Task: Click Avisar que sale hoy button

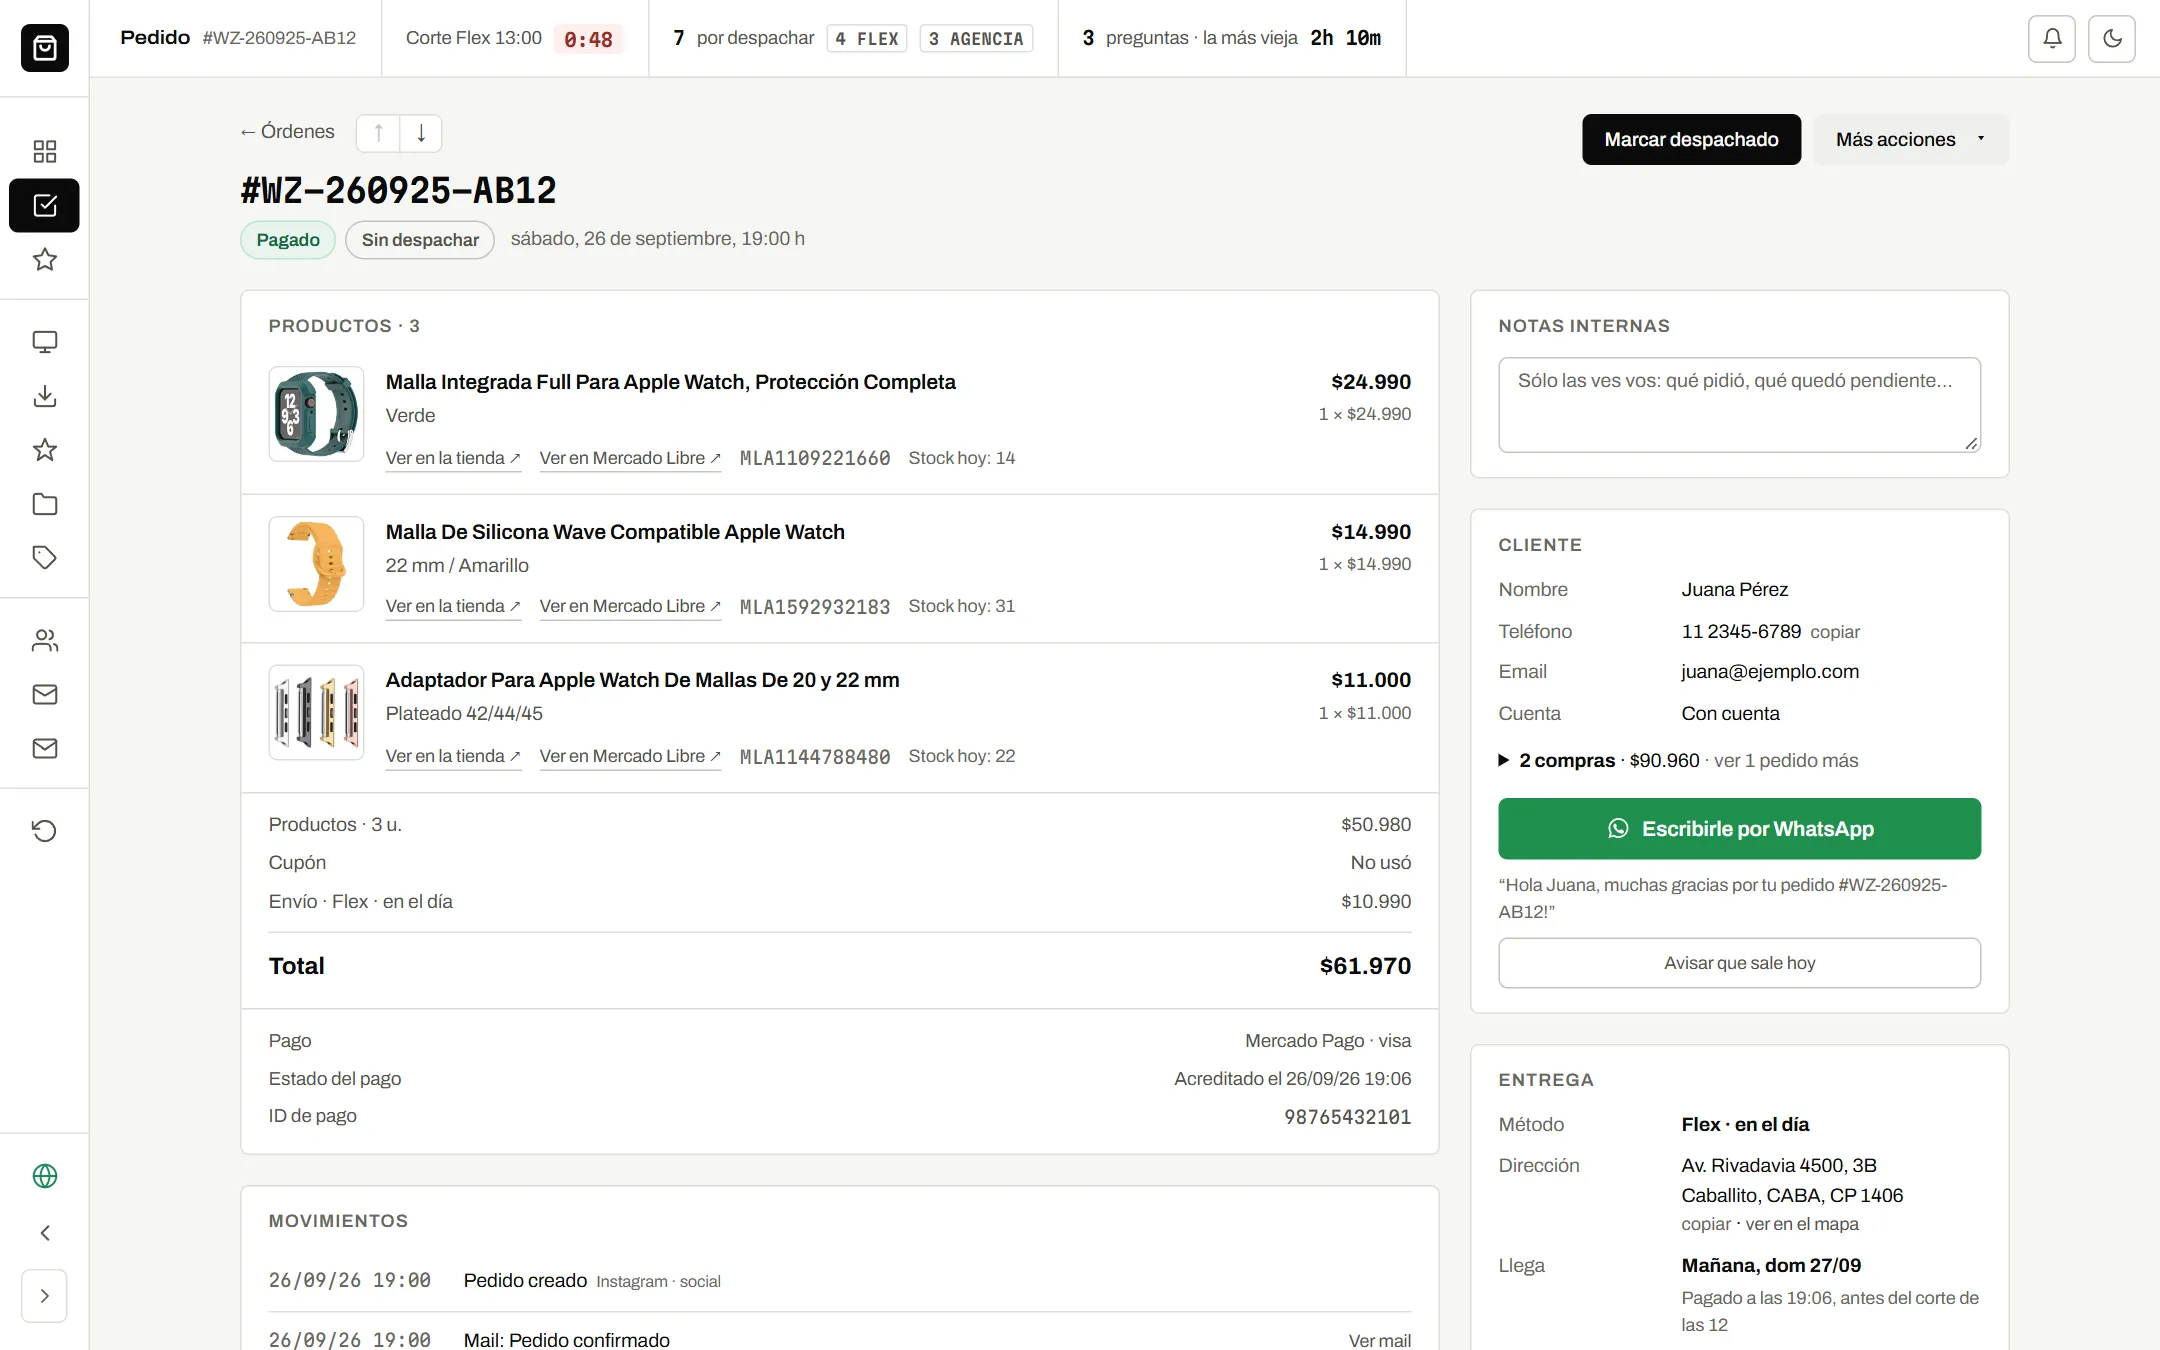Action: click(1739, 963)
